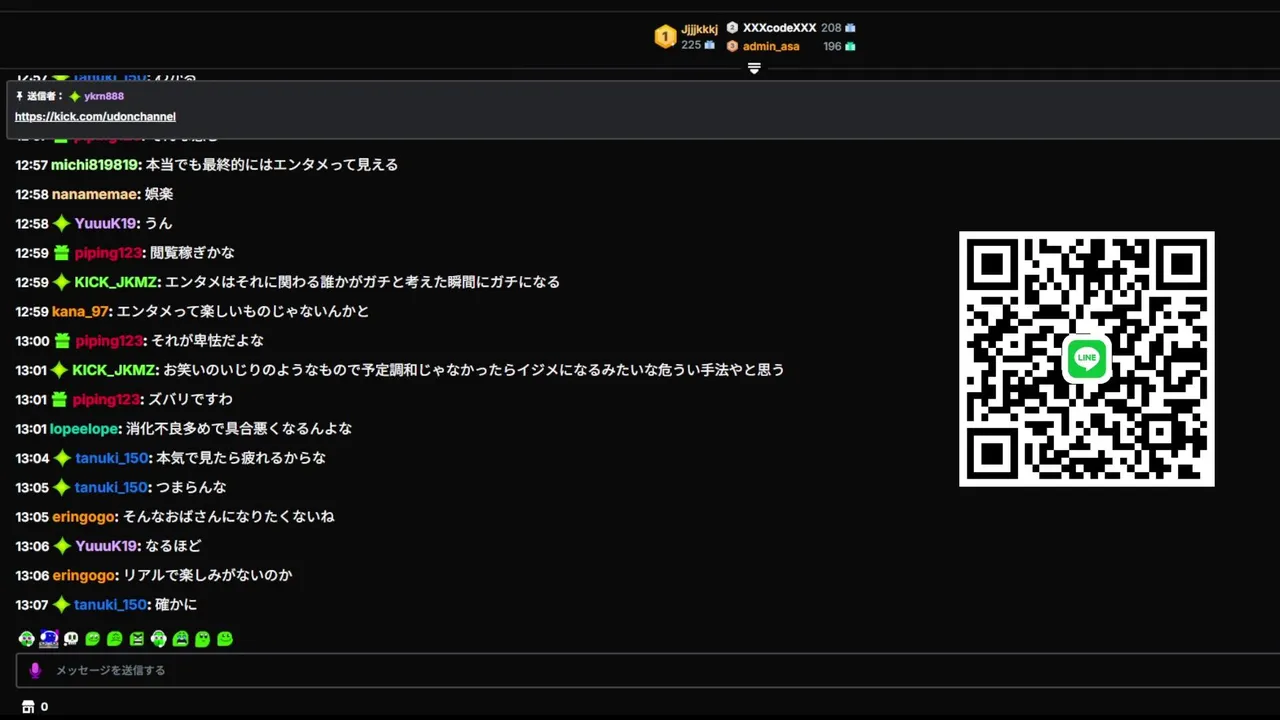
Task: Click username michi819819 at 12:57
Action: pyautogui.click(x=95, y=165)
